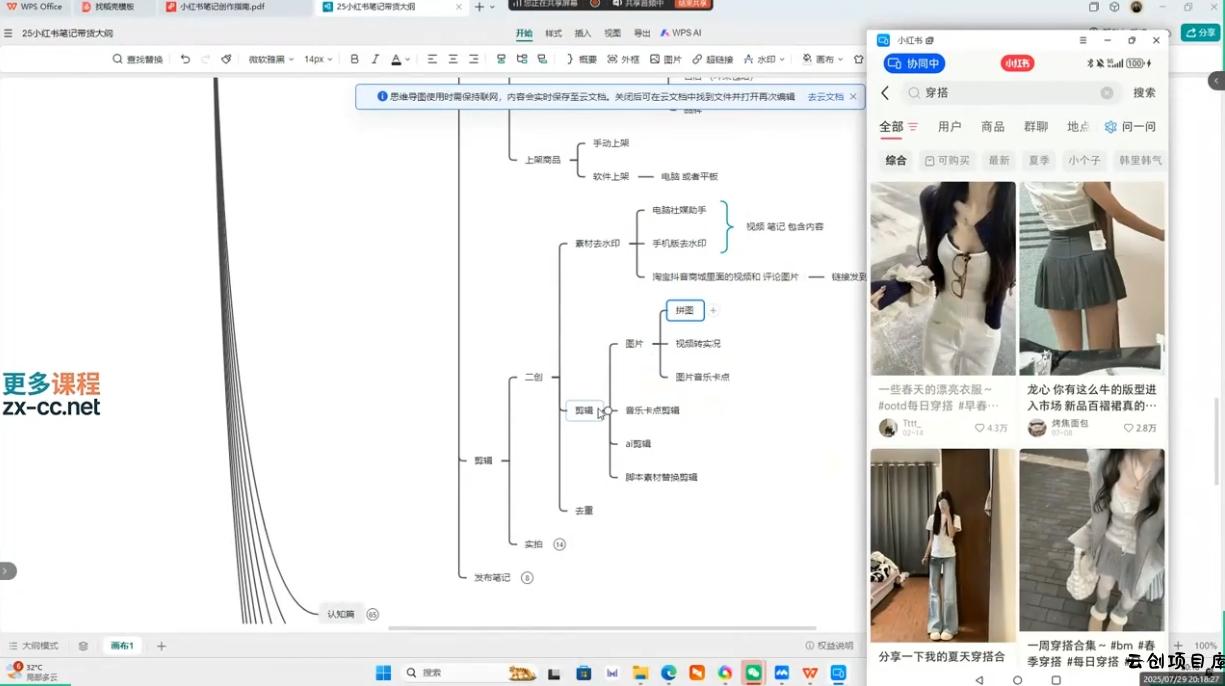Viewport: 1225px width, 686px height.
Task: Select the format painter icon
Action: pos(226,59)
